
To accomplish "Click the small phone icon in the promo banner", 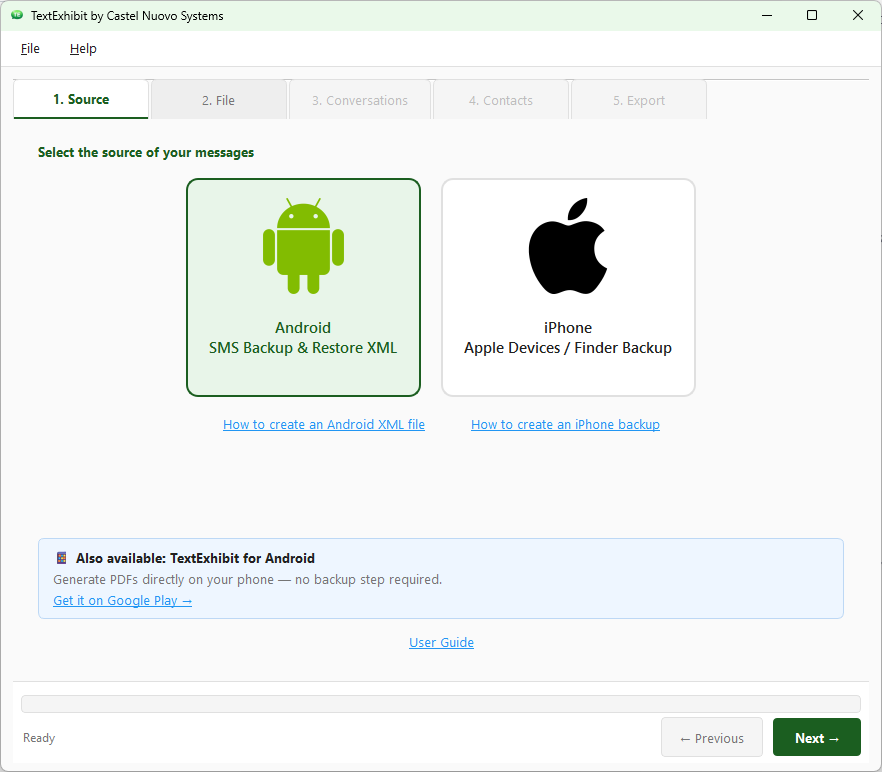I will pyautogui.click(x=62, y=558).
